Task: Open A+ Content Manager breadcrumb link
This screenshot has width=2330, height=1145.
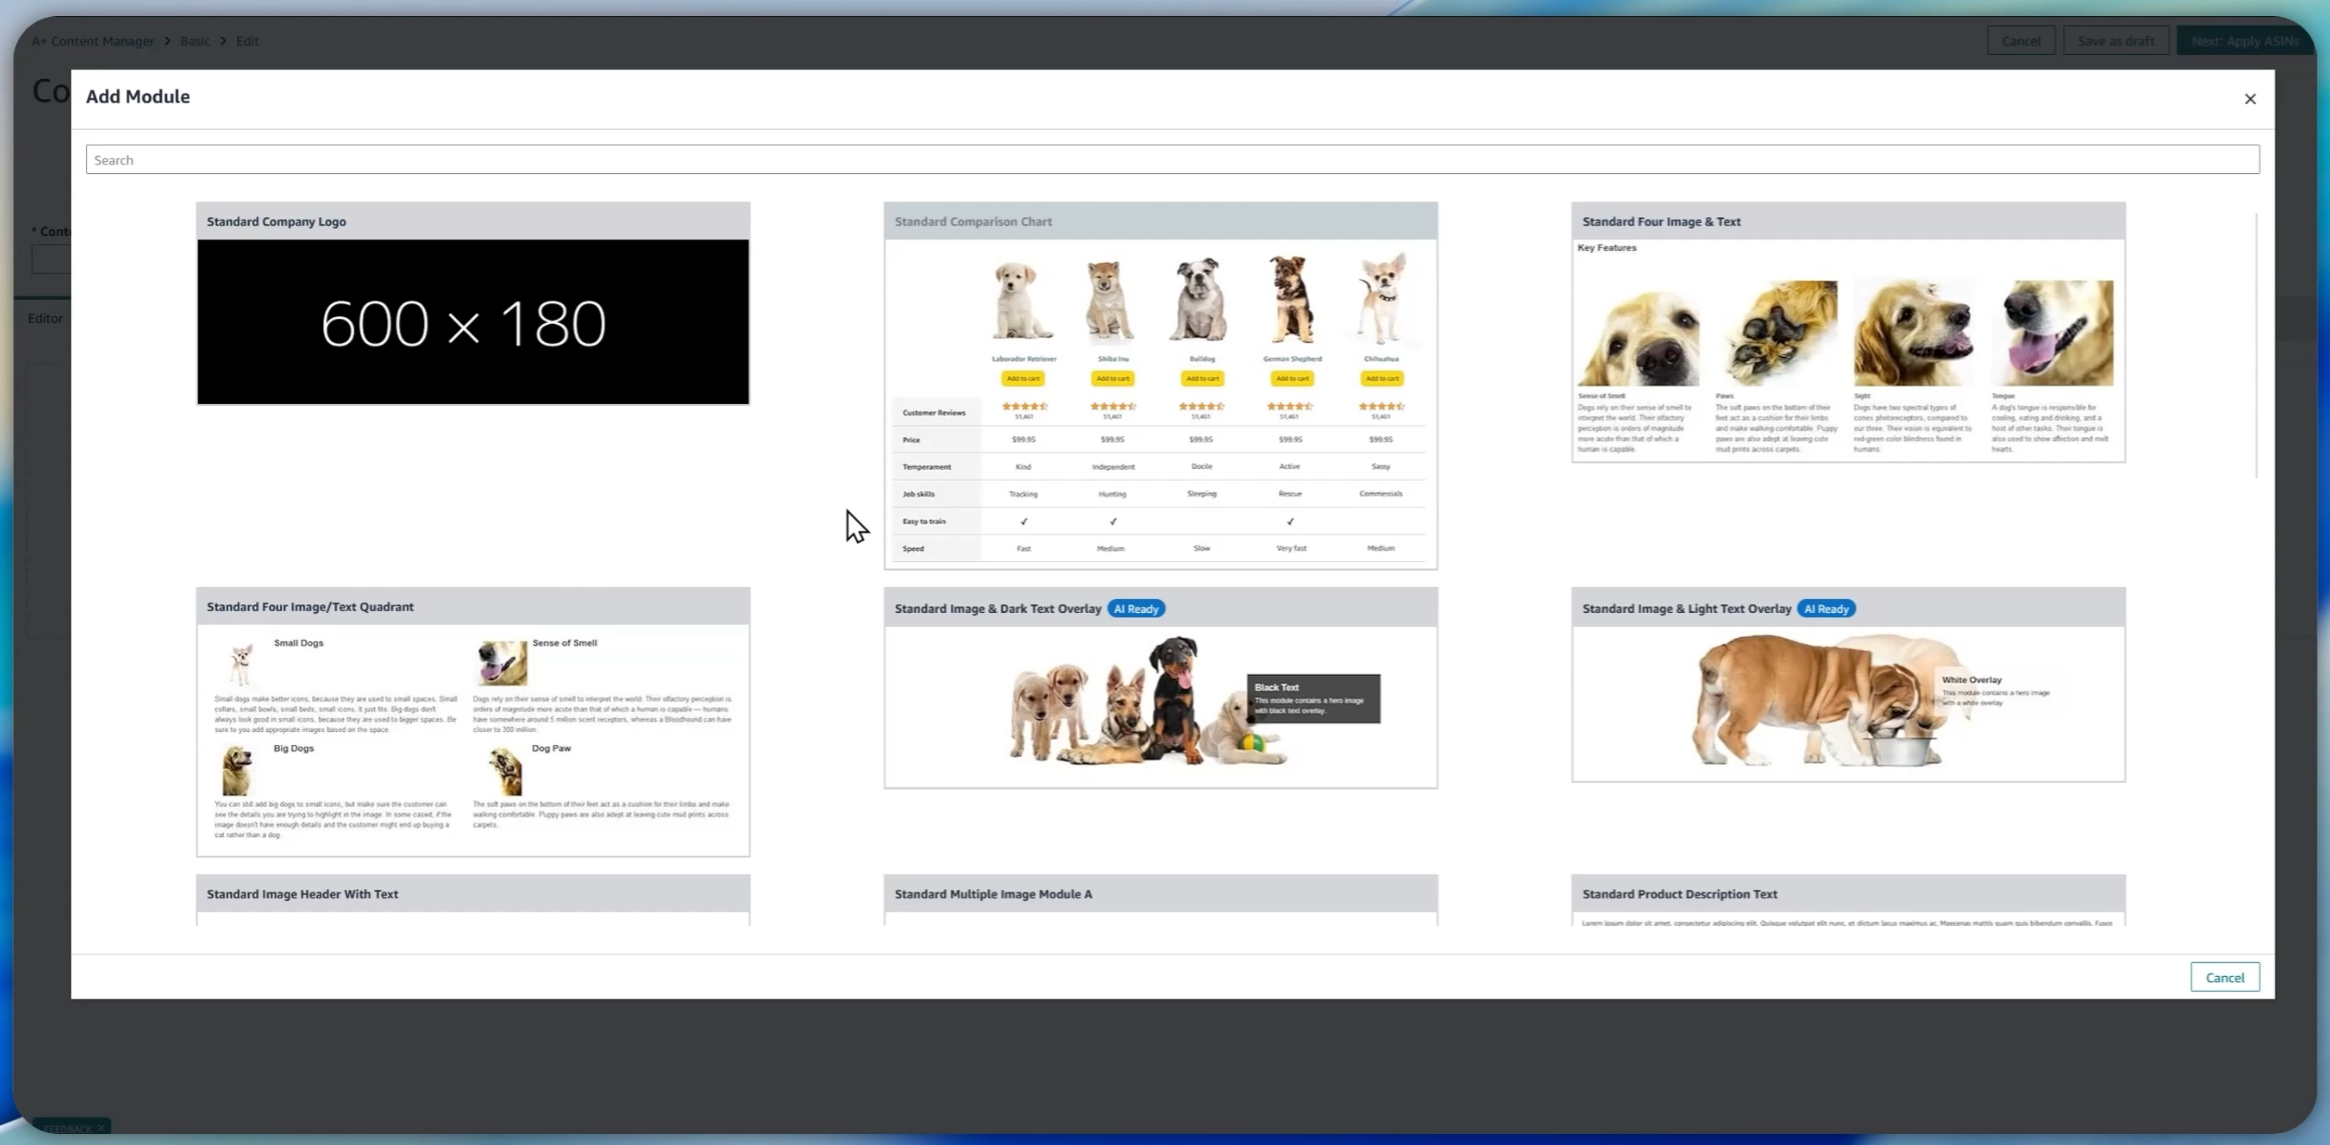Action: pyautogui.click(x=92, y=41)
